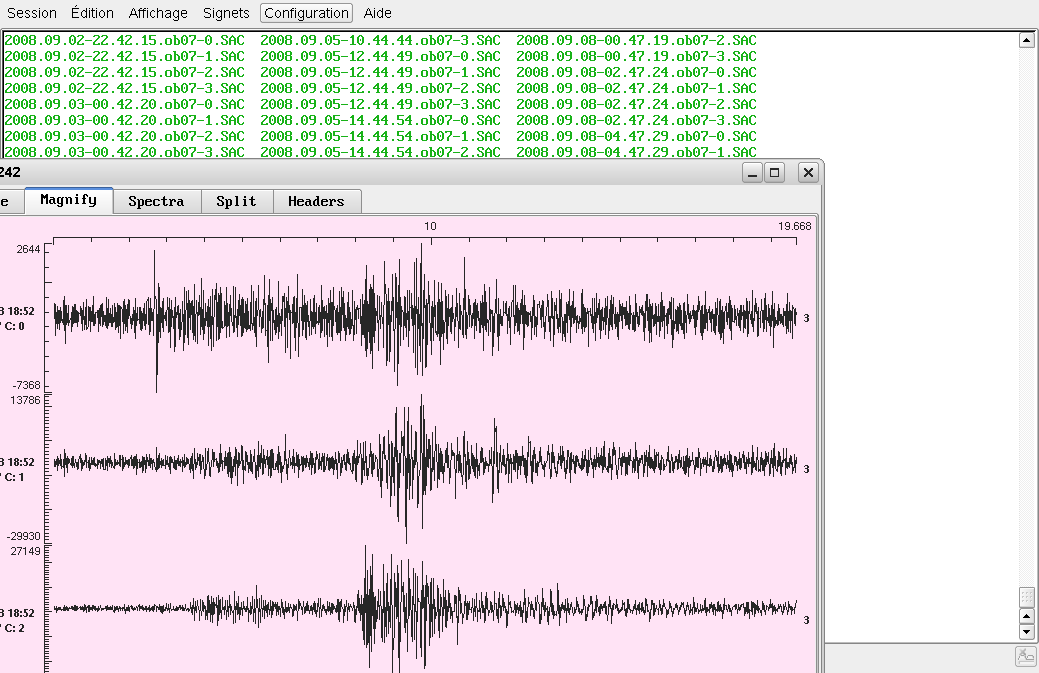This screenshot has width=1039, height=673.
Task: Expand the Configuration menu
Action: (306, 13)
